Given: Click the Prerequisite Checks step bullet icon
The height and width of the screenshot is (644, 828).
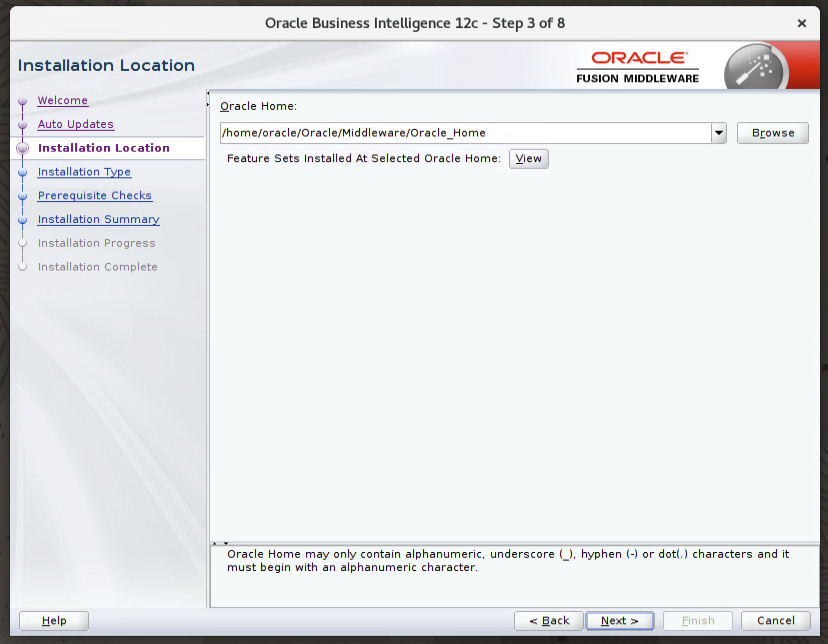Looking at the screenshot, I should 22,196.
